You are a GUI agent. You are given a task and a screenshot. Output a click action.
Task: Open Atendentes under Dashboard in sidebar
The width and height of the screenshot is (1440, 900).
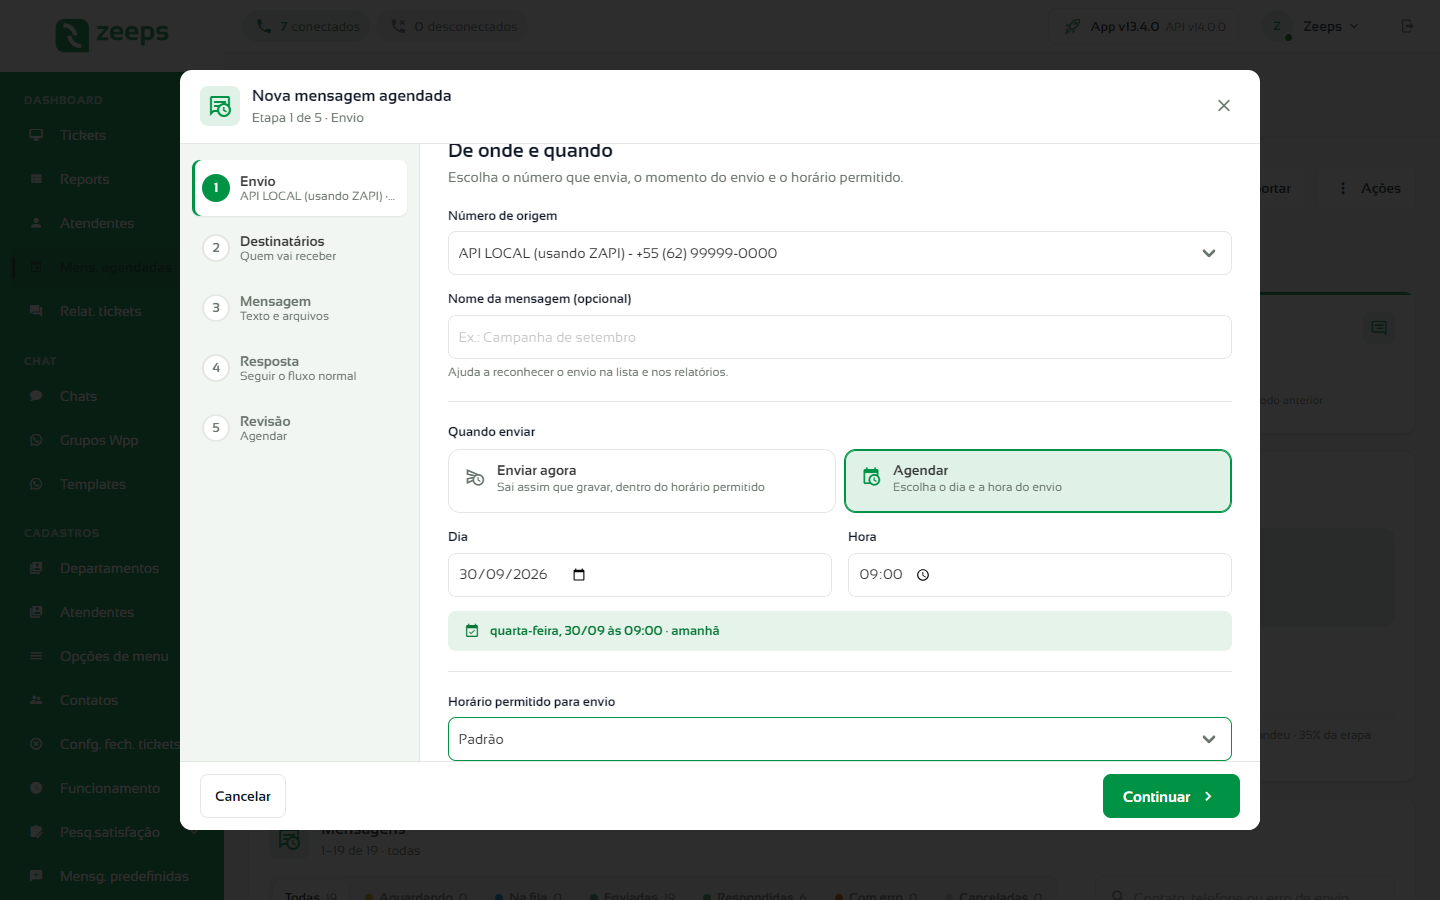pyautogui.click(x=96, y=223)
